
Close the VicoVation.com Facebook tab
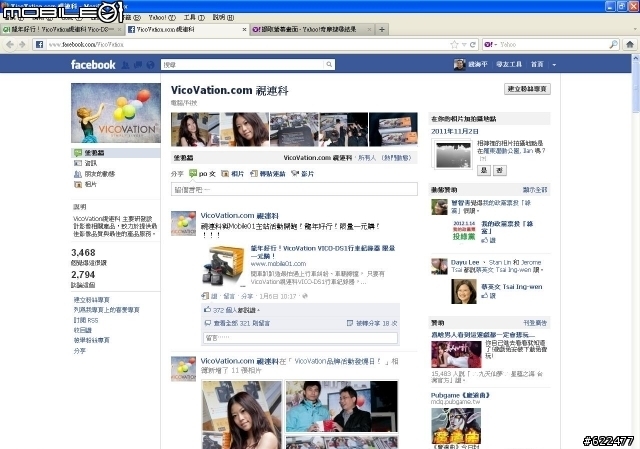coord(244,29)
